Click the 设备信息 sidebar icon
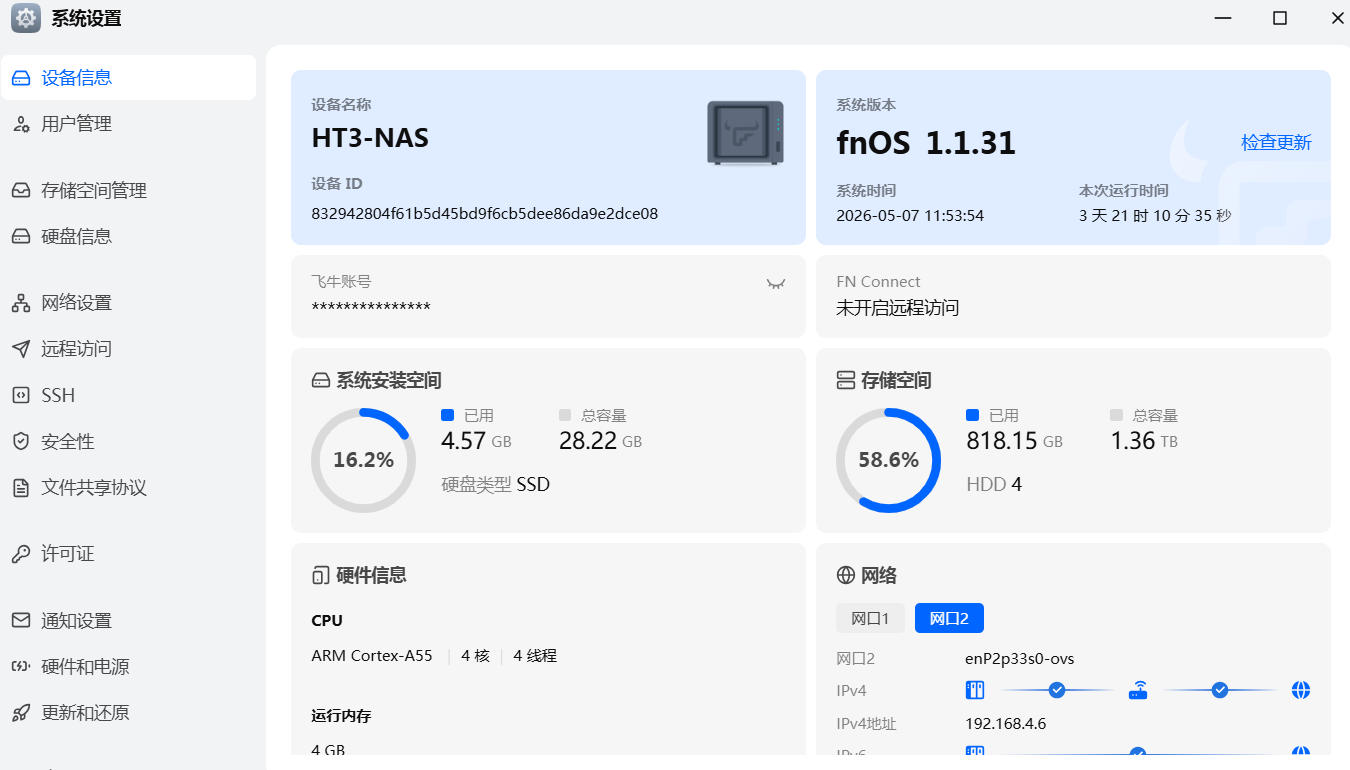1350x770 pixels. coord(21,78)
